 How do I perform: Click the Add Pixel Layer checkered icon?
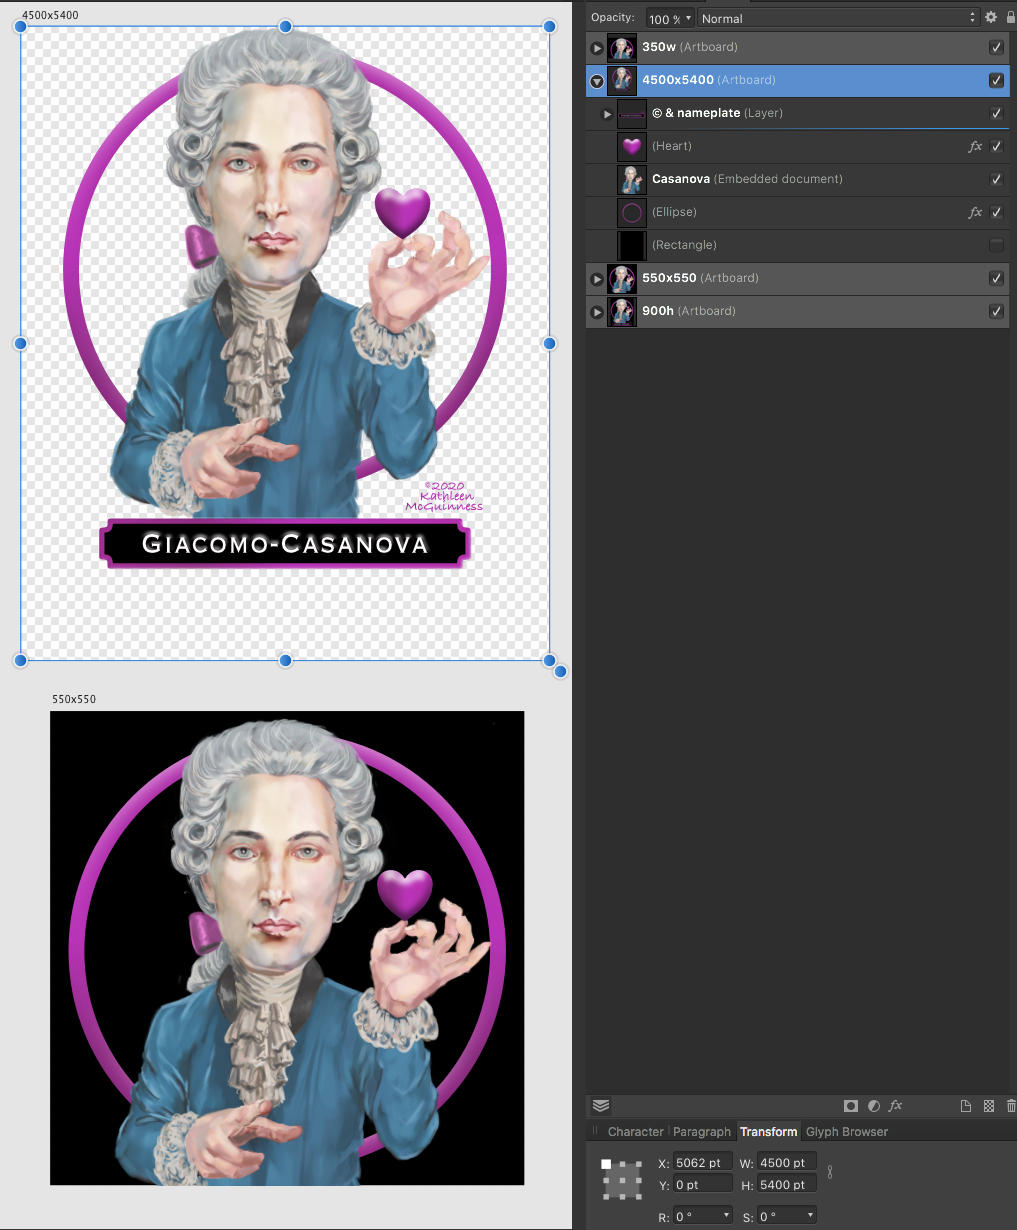coord(989,1106)
